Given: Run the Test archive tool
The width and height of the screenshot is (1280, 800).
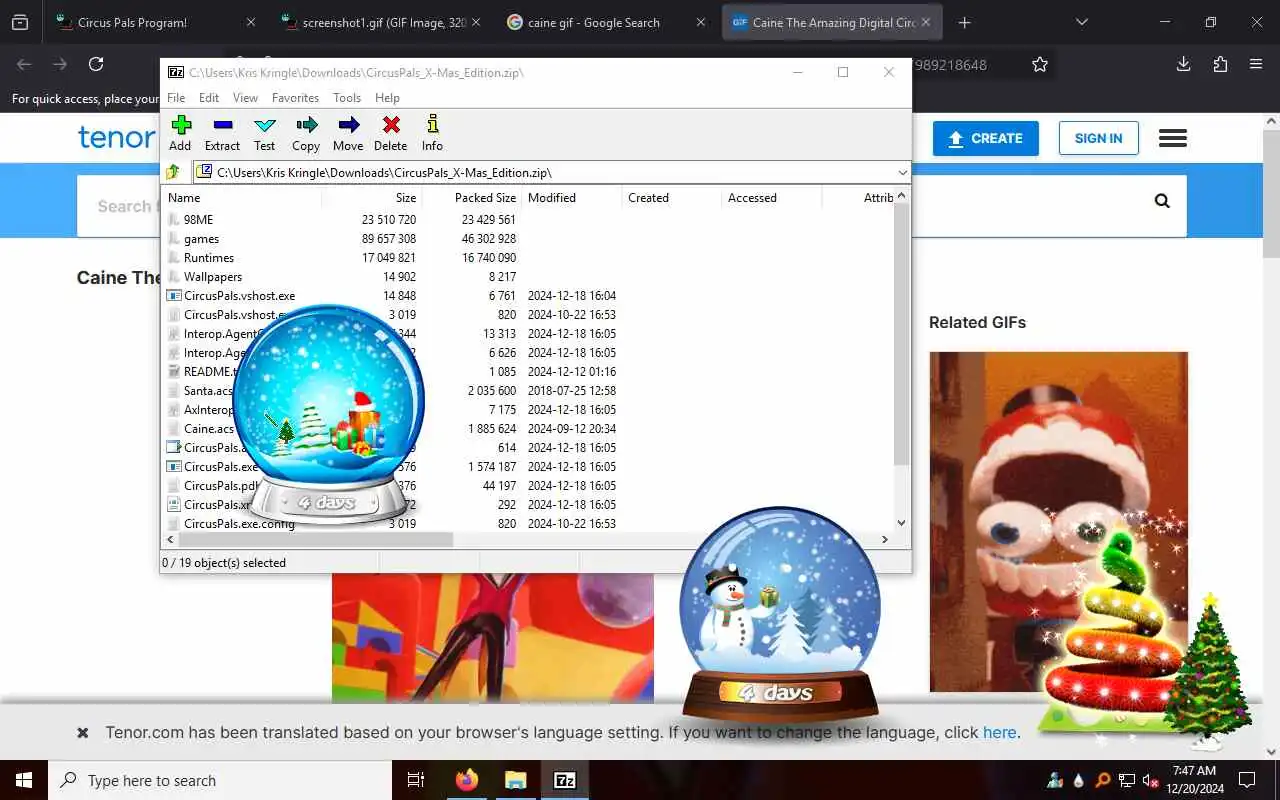Looking at the screenshot, I should [x=265, y=133].
